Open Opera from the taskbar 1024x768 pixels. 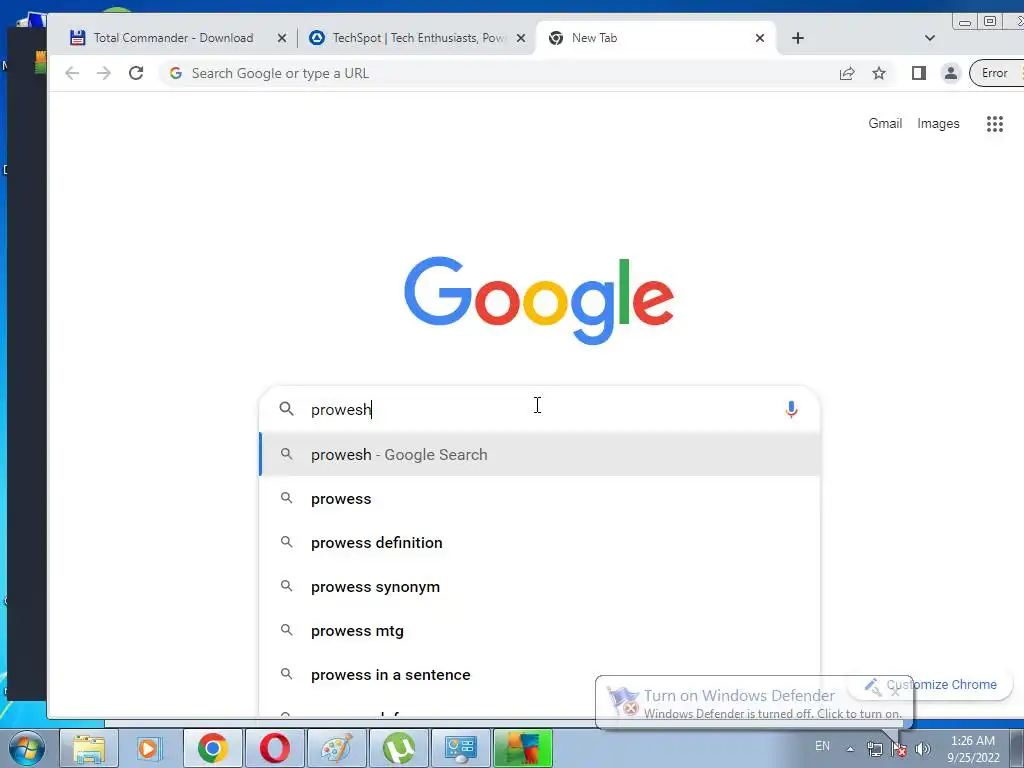[274, 748]
